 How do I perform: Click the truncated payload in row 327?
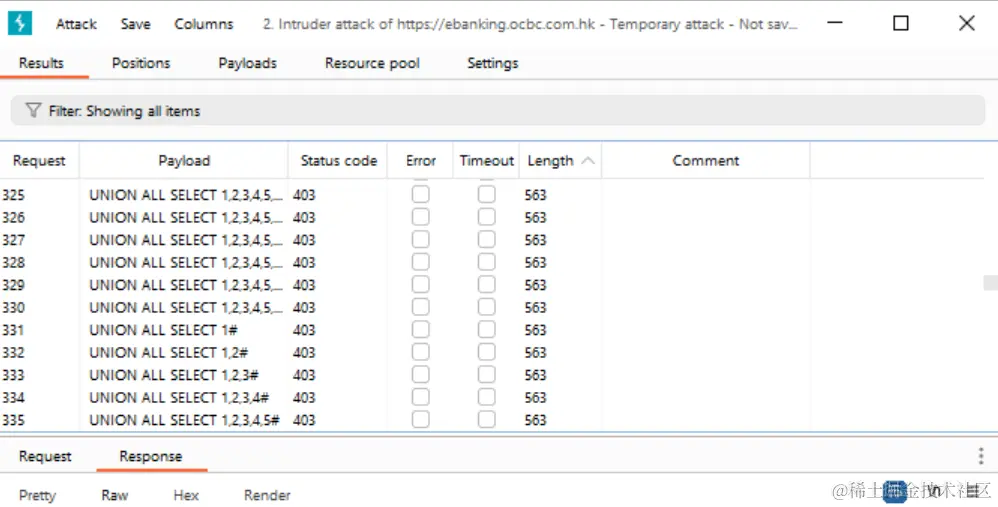(x=186, y=240)
